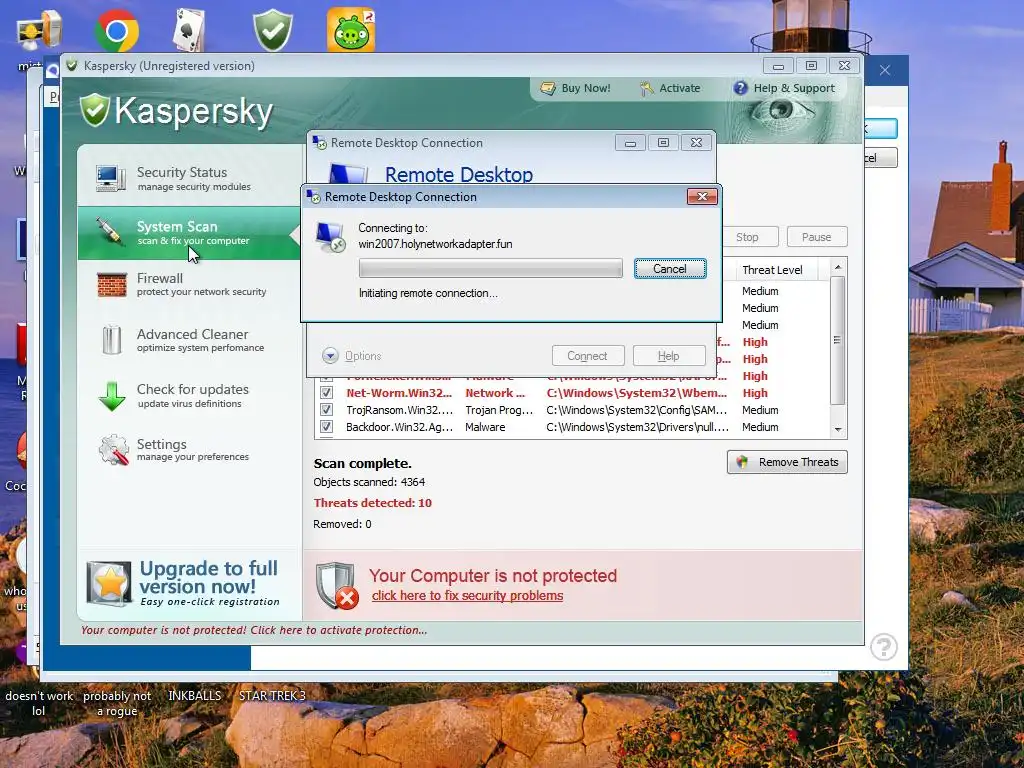Open the Settings section

(x=189, y=450)
